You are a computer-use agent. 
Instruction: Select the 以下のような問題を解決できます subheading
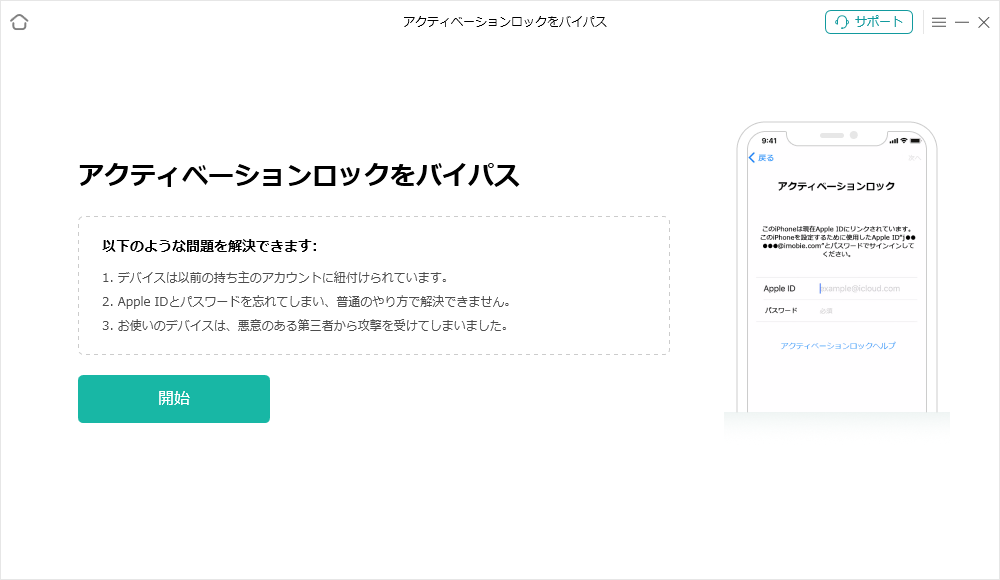click(x=210, y=246)
